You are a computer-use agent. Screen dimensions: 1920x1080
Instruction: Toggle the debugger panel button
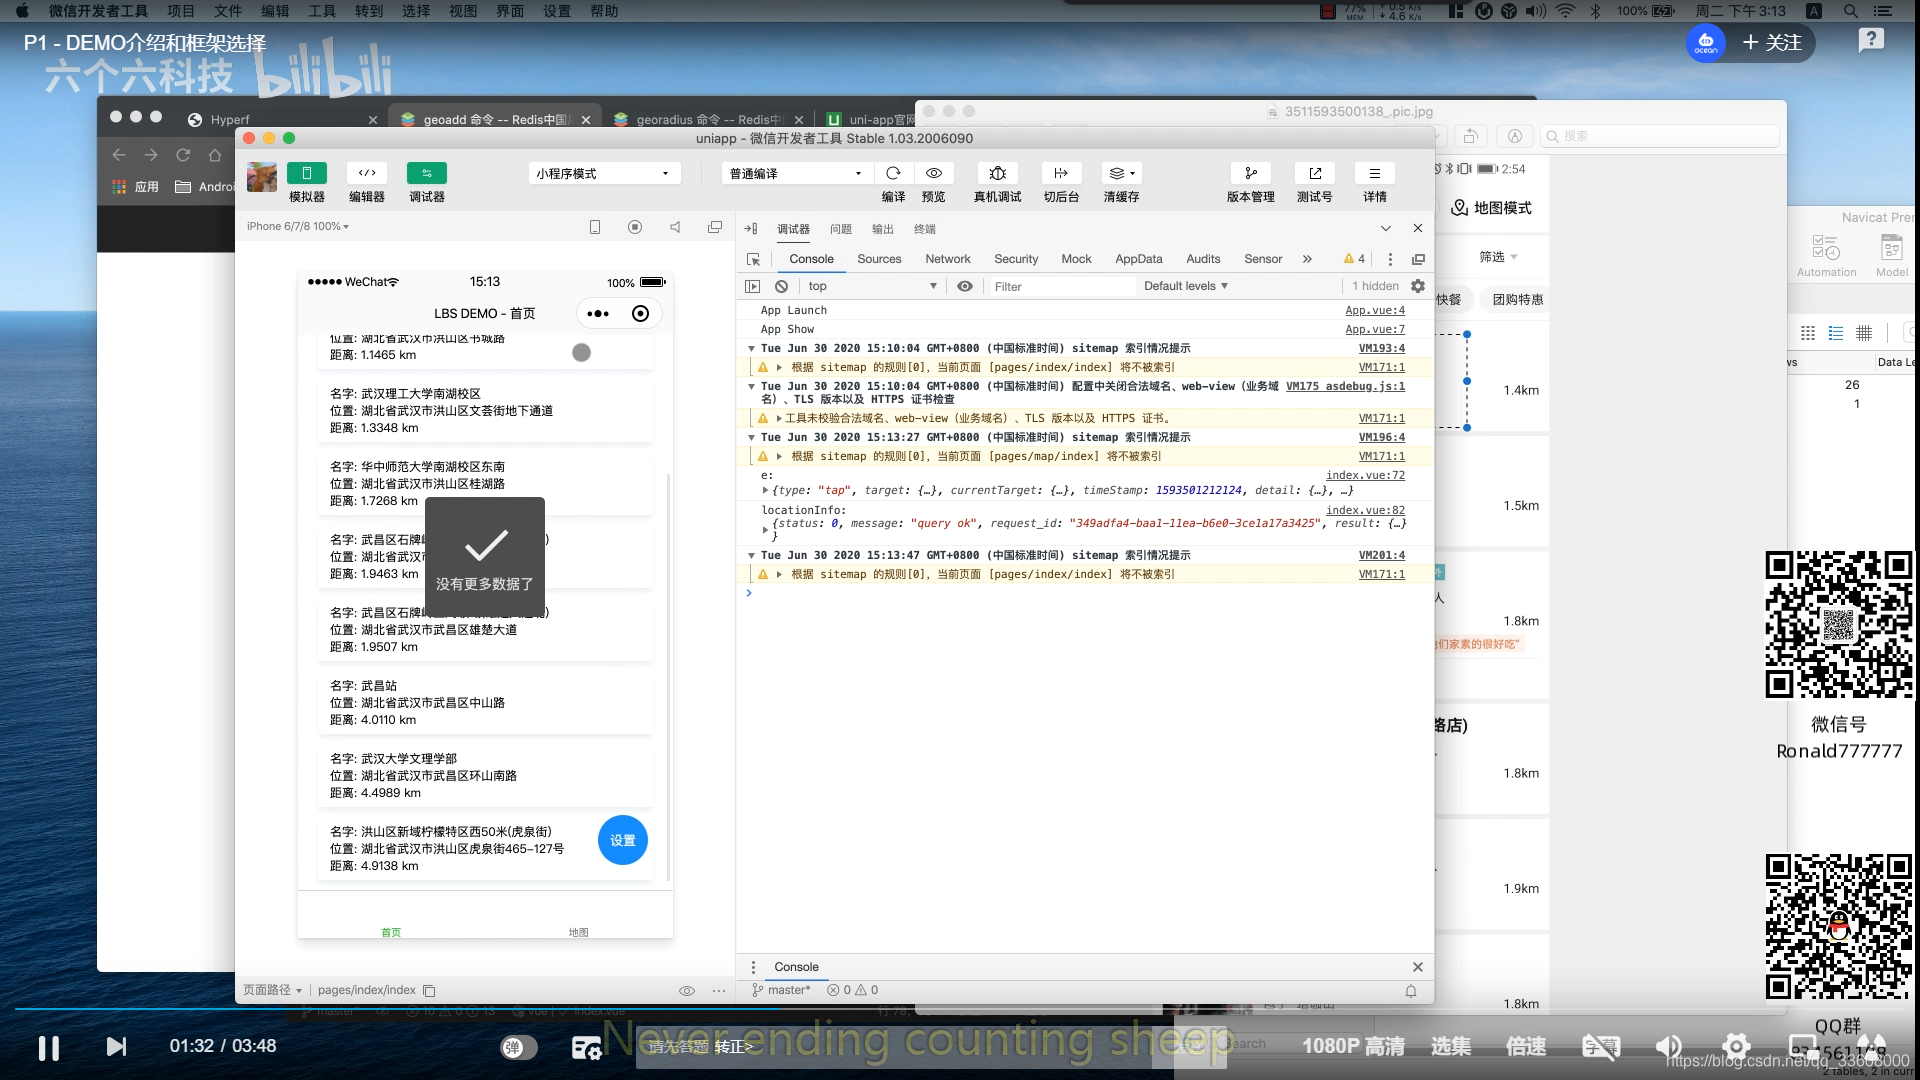click(426, 173)
